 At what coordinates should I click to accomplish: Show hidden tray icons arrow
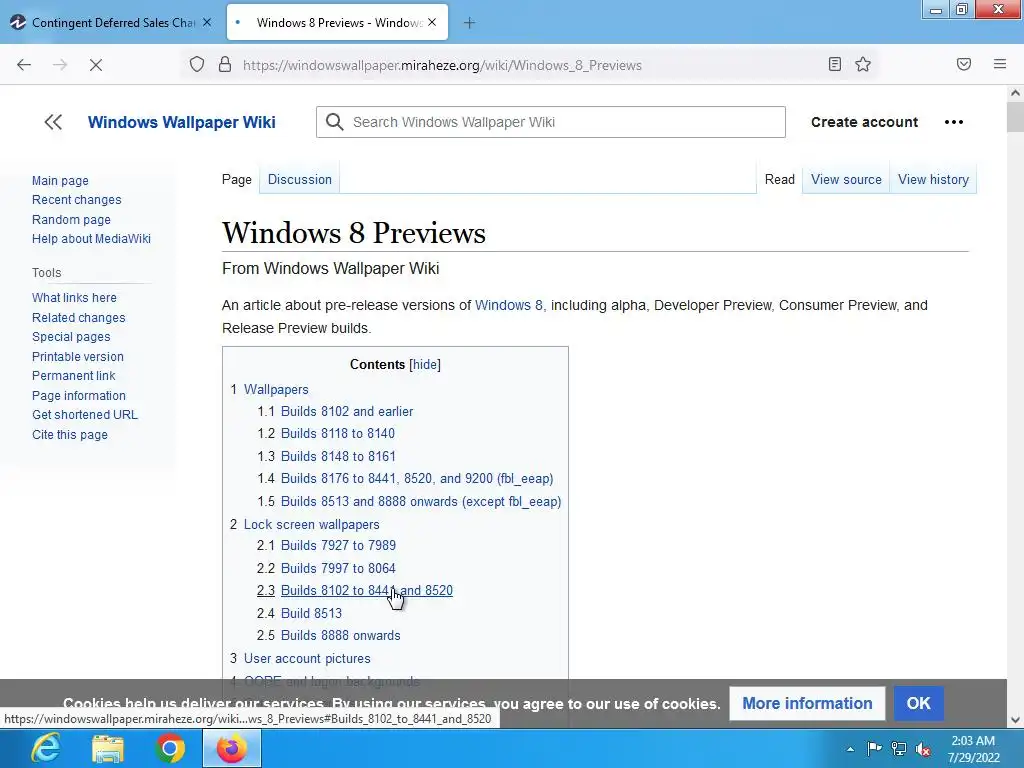click(850, 749)
